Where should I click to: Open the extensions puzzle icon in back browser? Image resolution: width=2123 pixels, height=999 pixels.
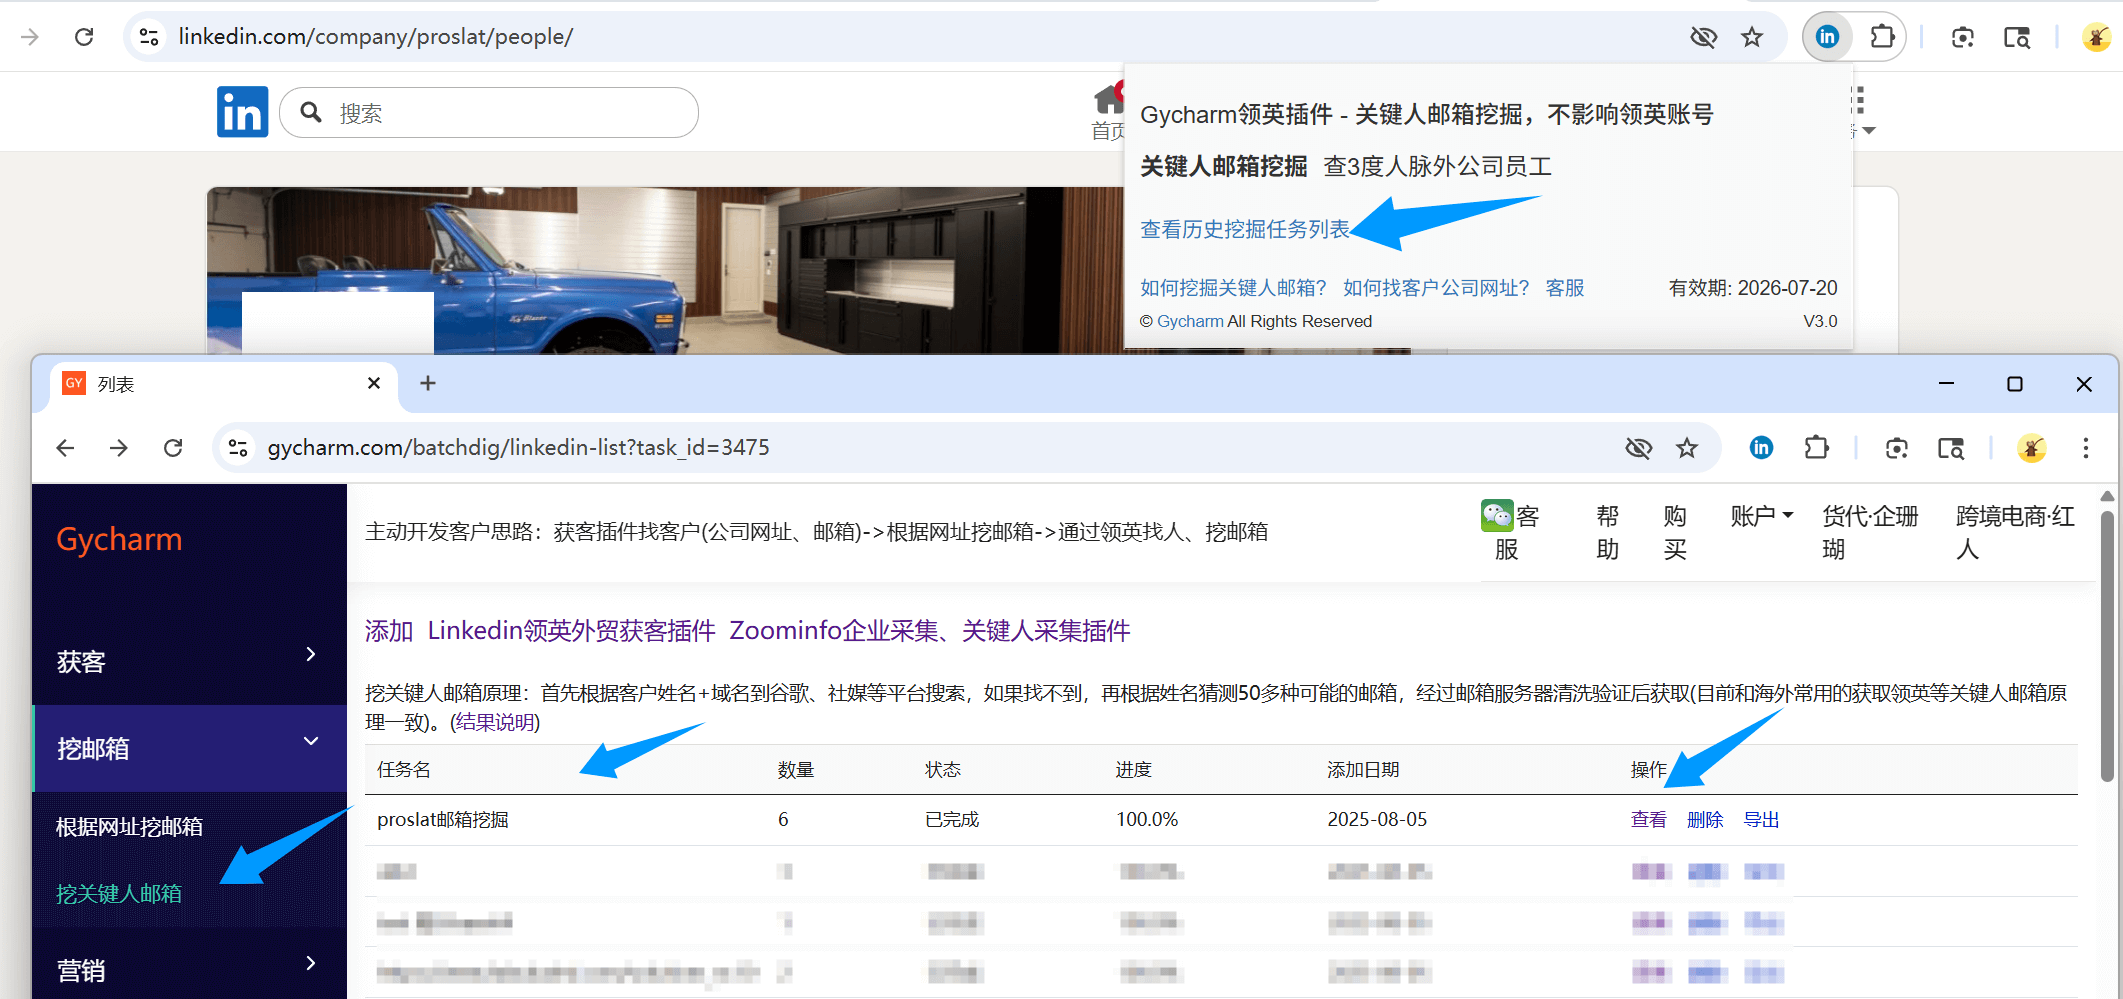pos(1882,37)
